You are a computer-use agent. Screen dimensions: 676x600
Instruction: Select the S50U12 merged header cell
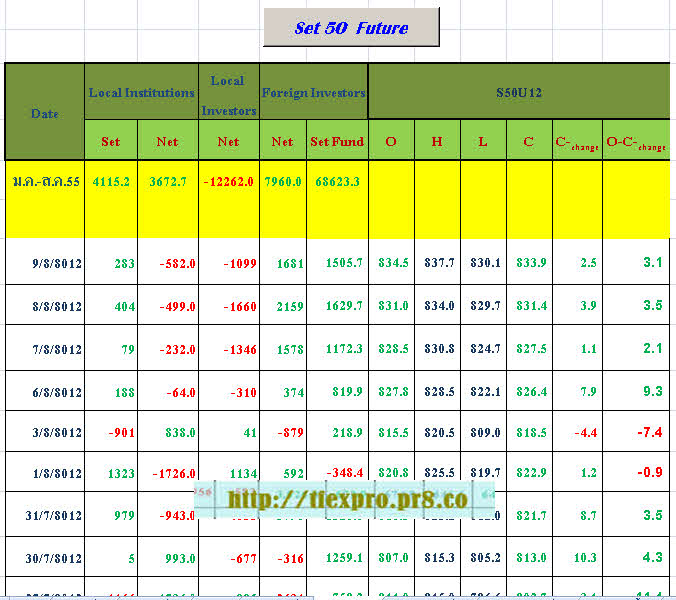click(x=519, y=92)
